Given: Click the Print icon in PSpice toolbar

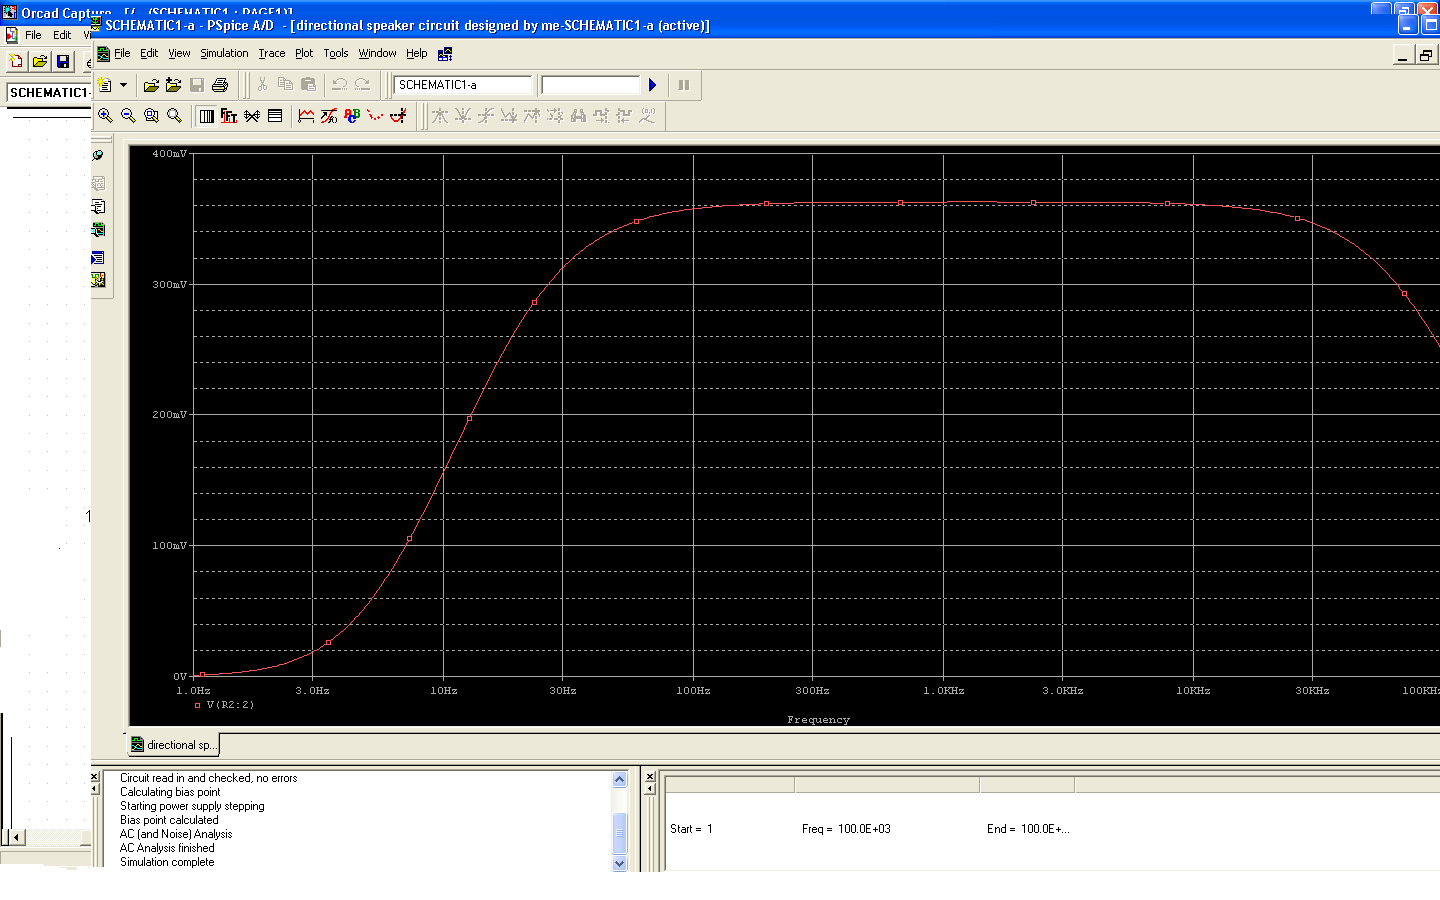Looking at the screenshot, I should tap(220, 85).
